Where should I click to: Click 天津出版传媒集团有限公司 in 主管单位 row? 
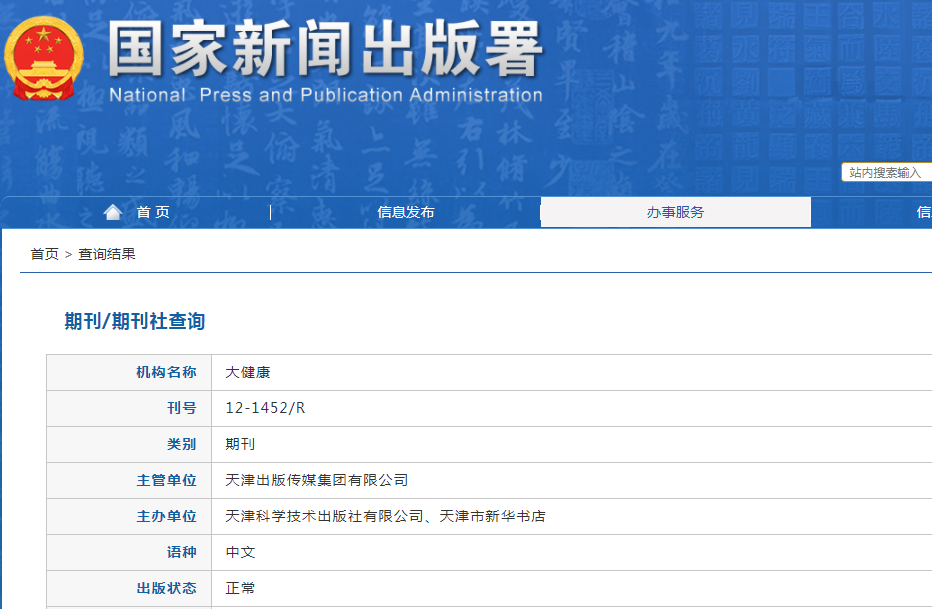317,480
